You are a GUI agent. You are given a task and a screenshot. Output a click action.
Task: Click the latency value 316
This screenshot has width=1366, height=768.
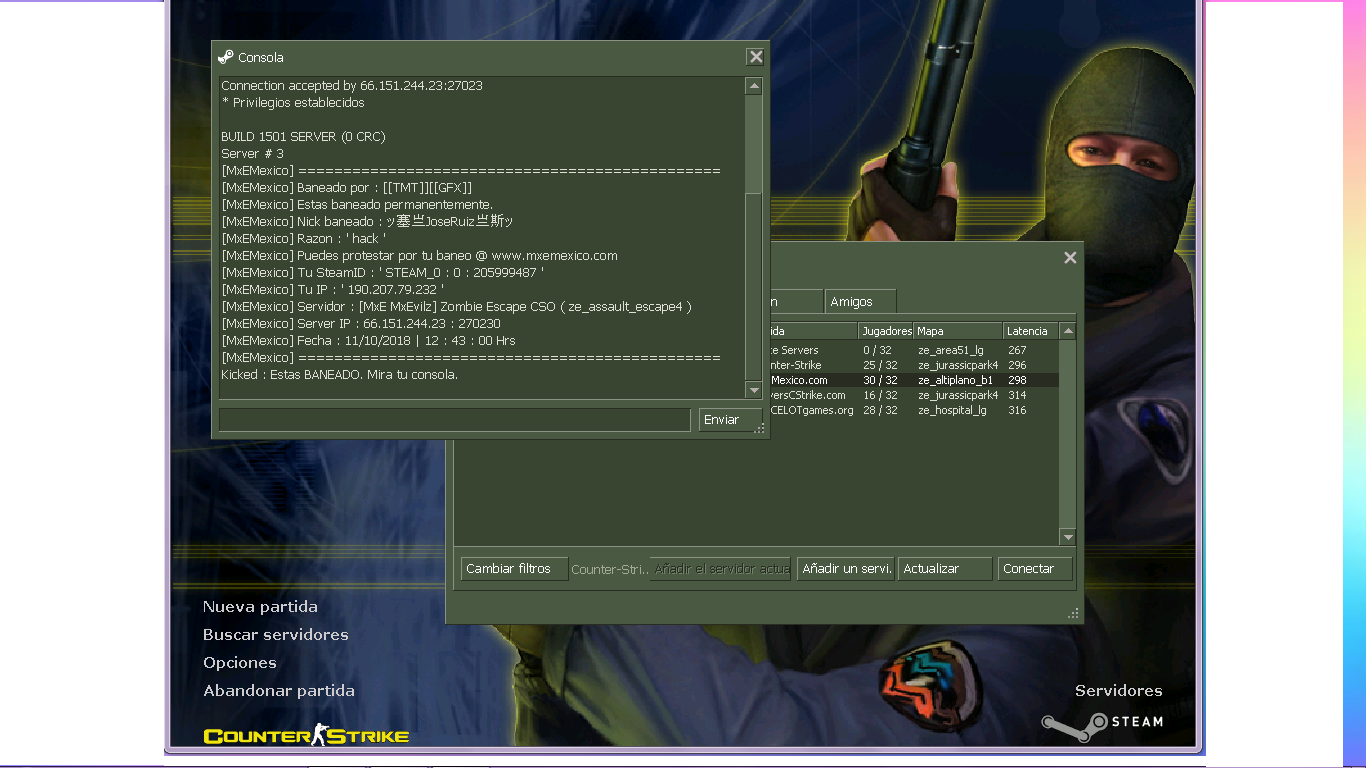(1017, 410)
